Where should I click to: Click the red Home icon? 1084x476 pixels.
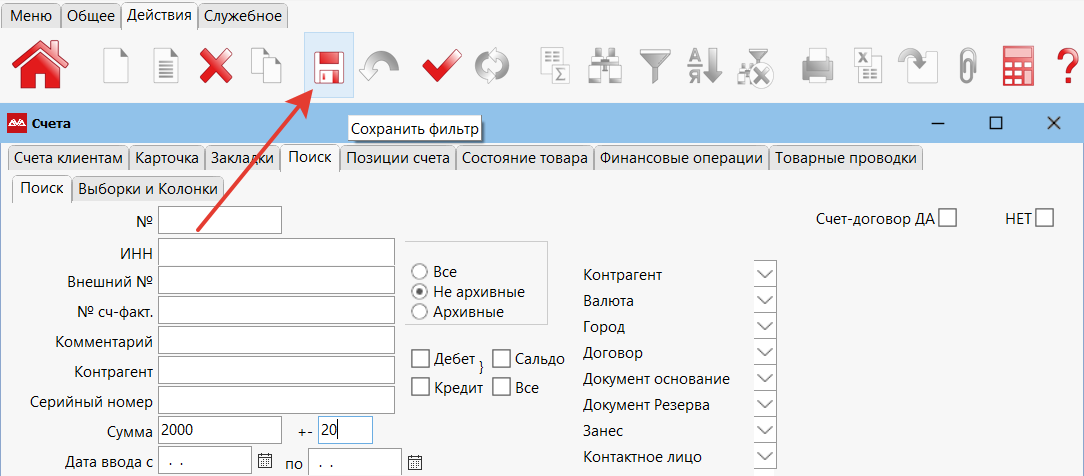click(x=40, y=65)
